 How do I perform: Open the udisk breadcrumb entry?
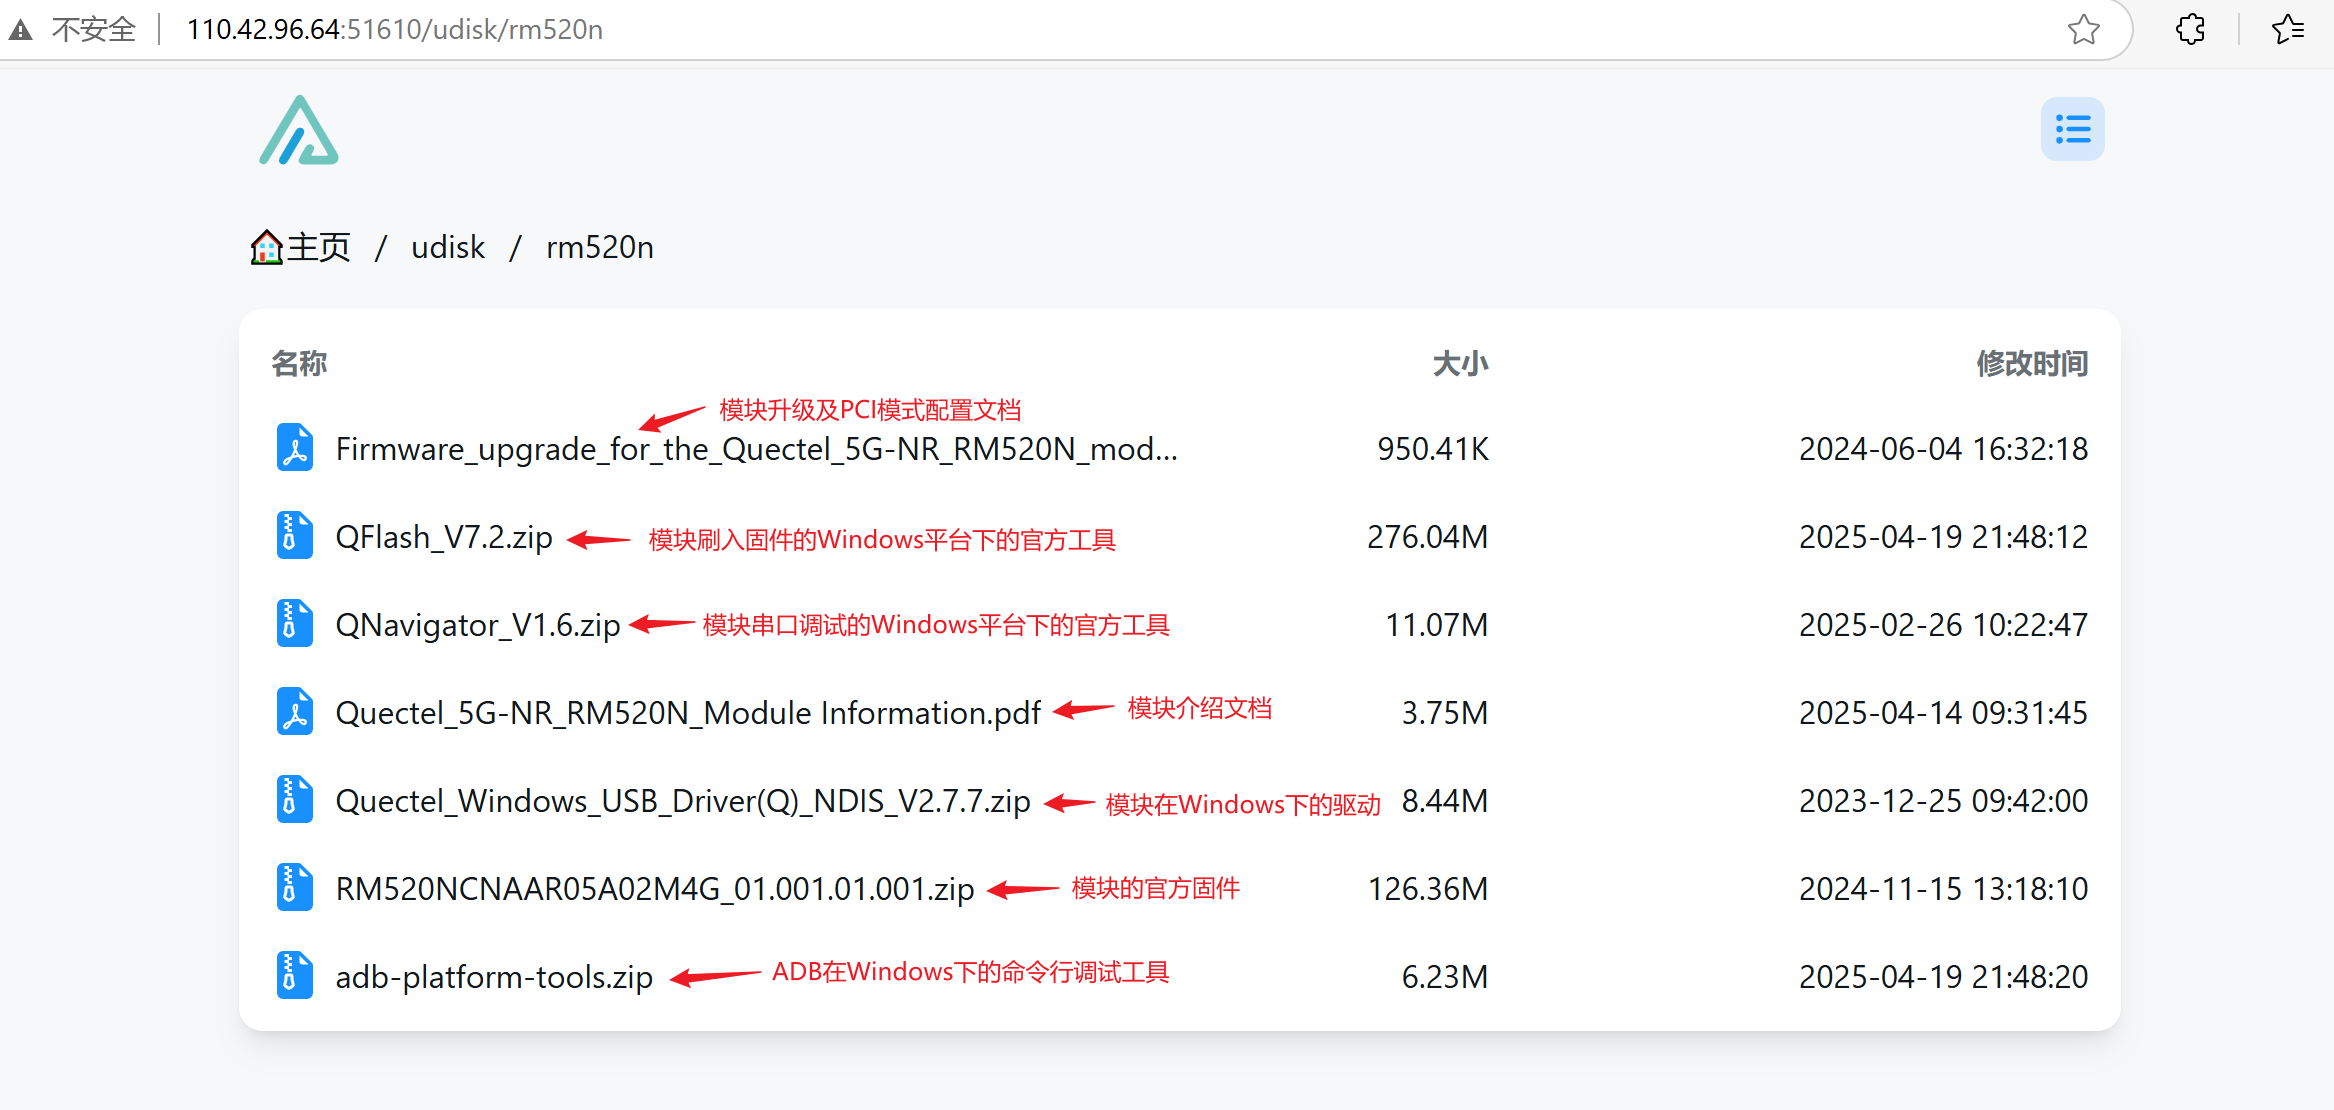click(x=447, y=247)
